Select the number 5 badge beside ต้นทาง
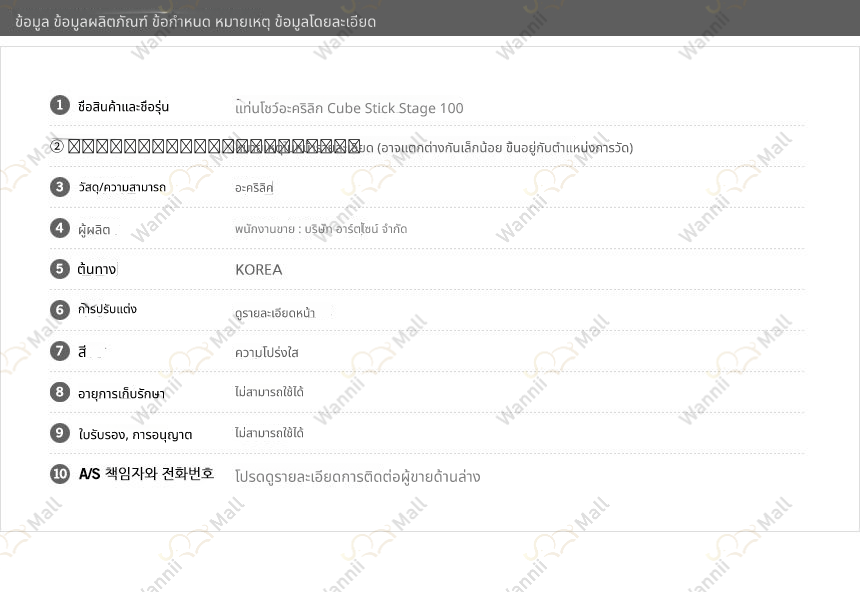 (x=60, y=269)
